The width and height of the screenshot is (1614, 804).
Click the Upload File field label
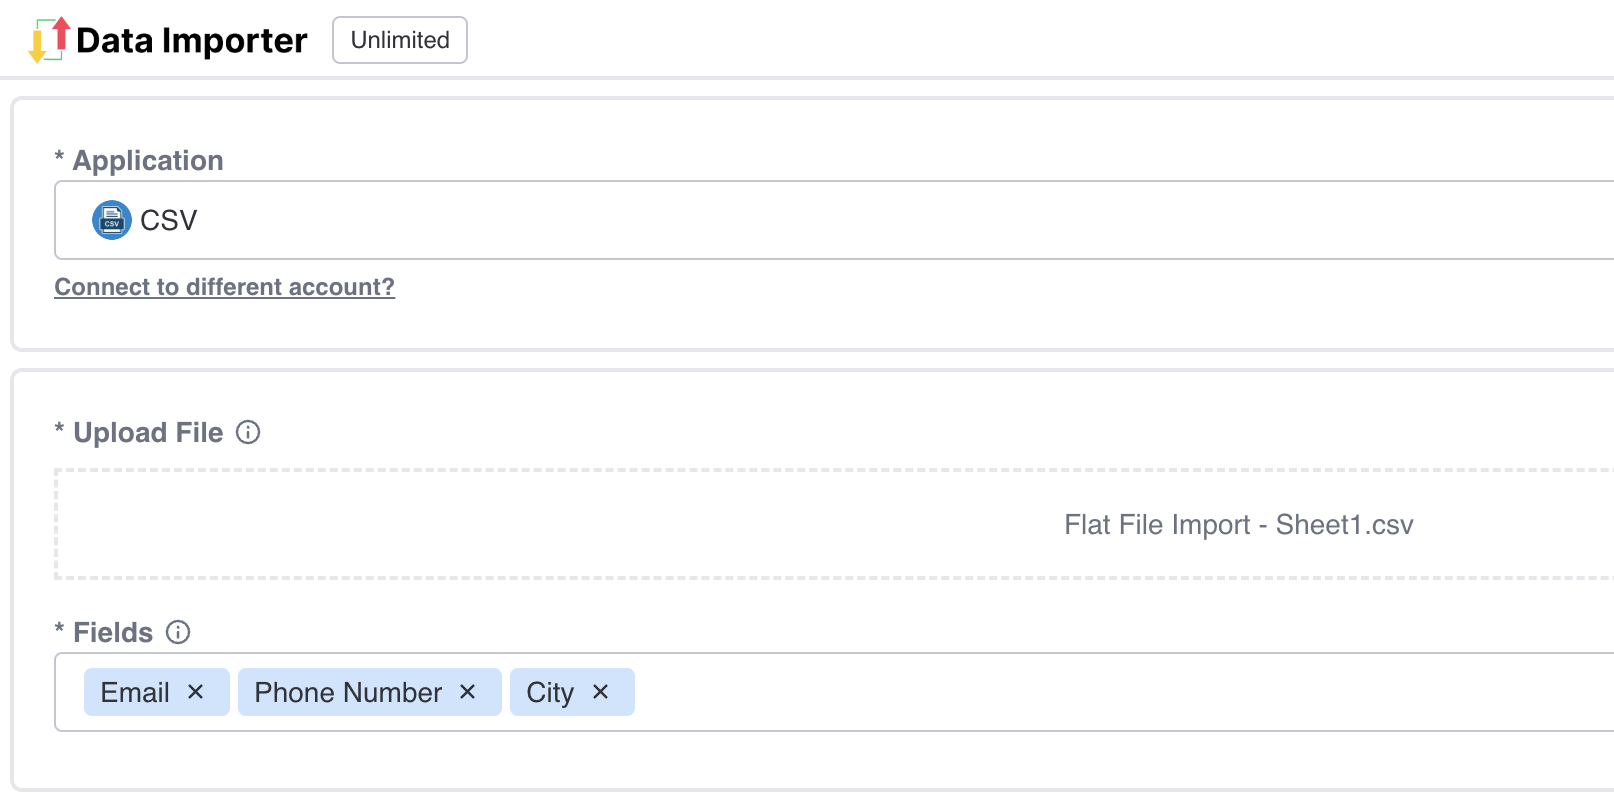click(x=148, y=433)
